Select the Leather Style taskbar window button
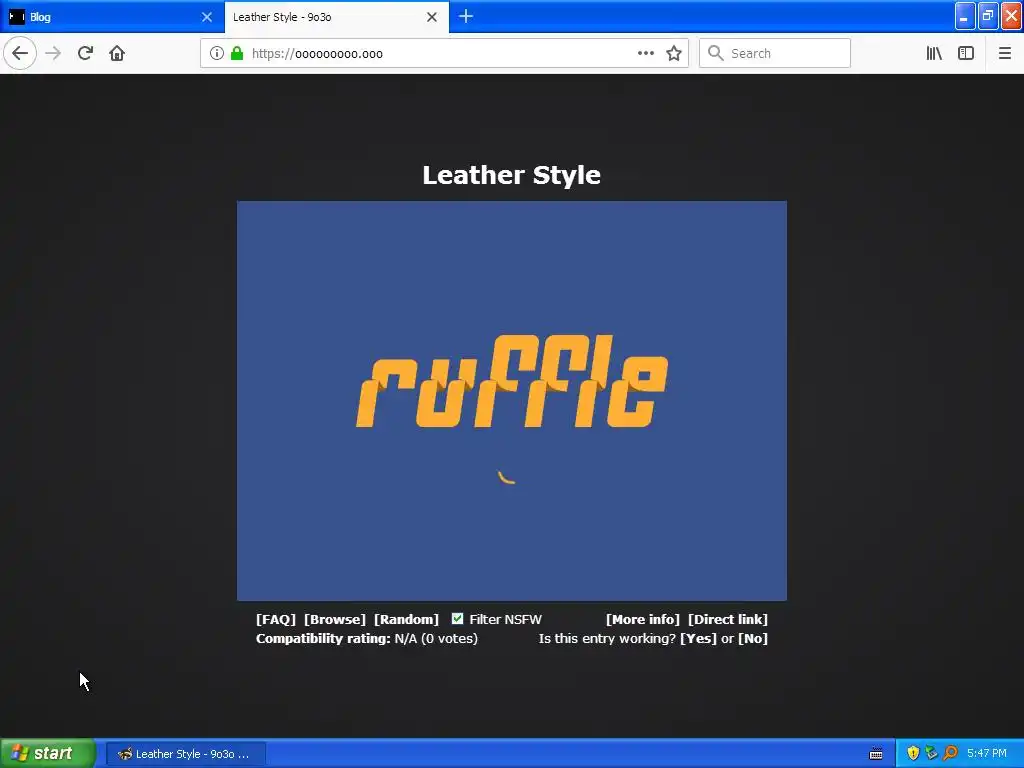 click(x=185, y=754)
